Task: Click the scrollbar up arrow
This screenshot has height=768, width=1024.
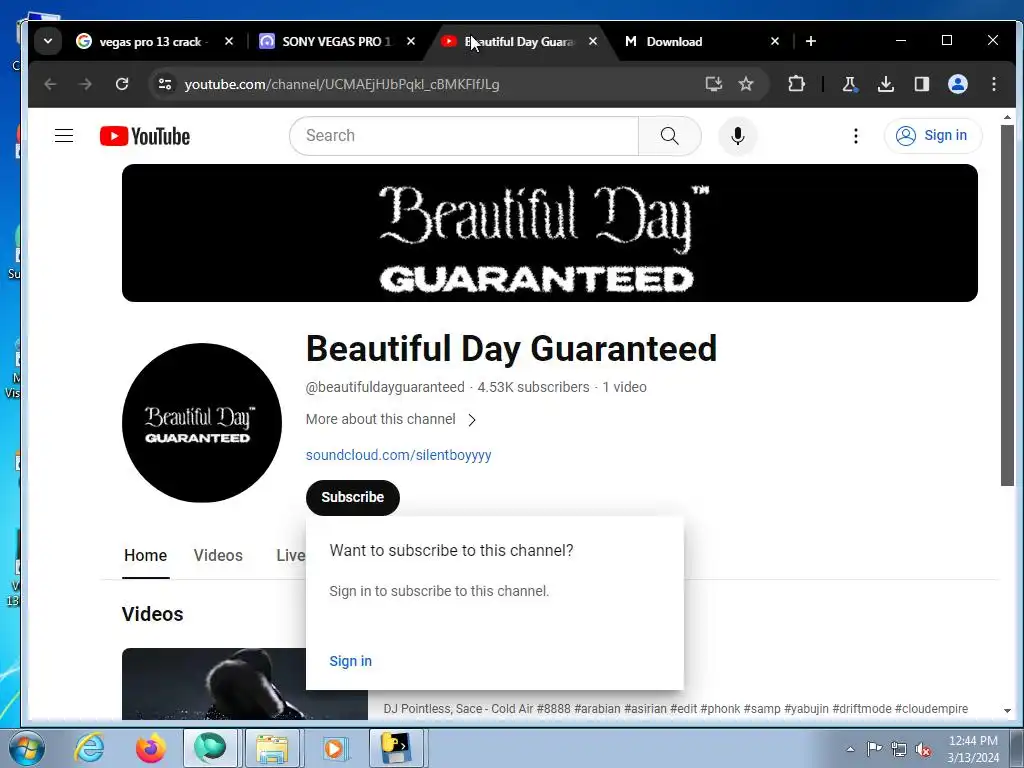Action: tap(1007, 118)
